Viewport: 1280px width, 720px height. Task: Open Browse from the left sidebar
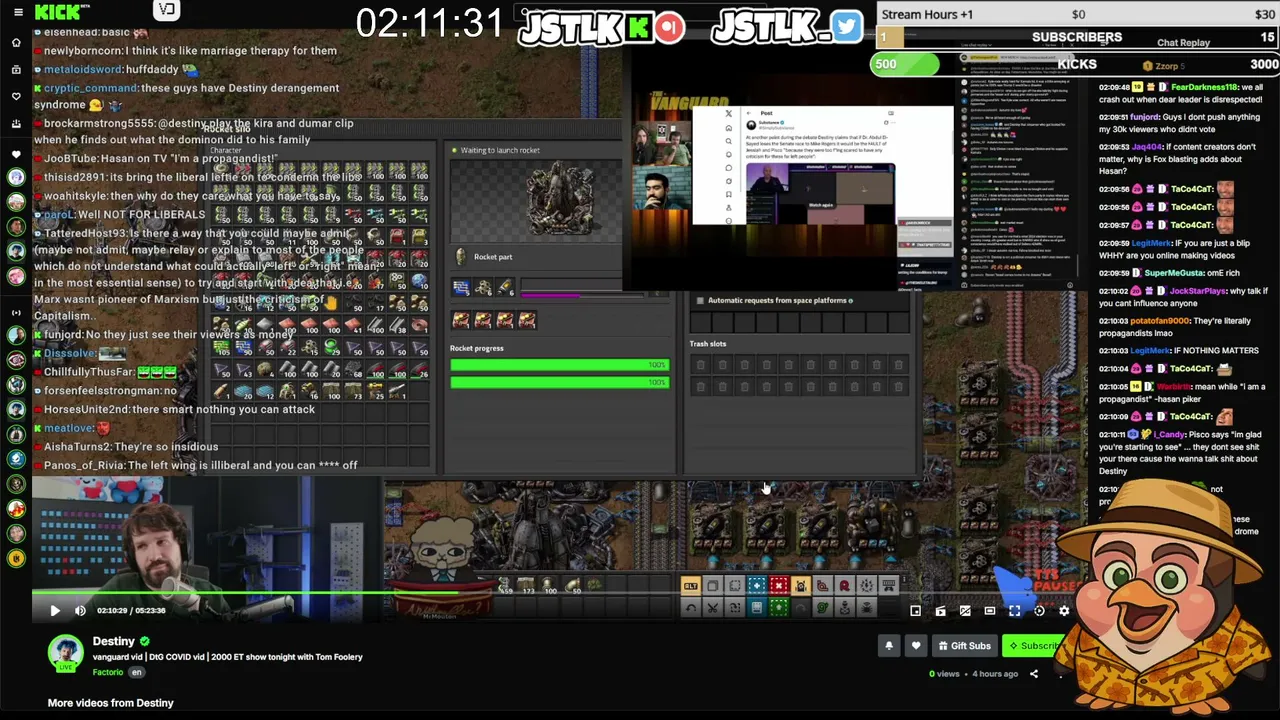coord(16,70)
